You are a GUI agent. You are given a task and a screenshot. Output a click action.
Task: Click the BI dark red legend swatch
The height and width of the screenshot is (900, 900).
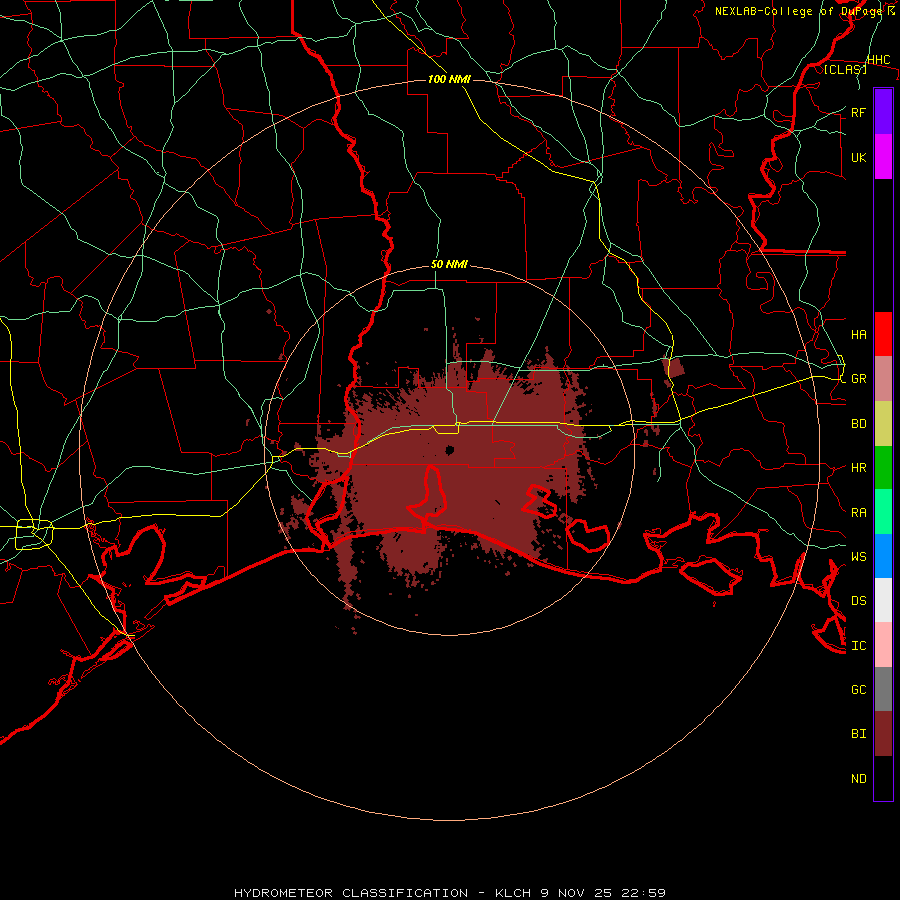coord(883,734)
